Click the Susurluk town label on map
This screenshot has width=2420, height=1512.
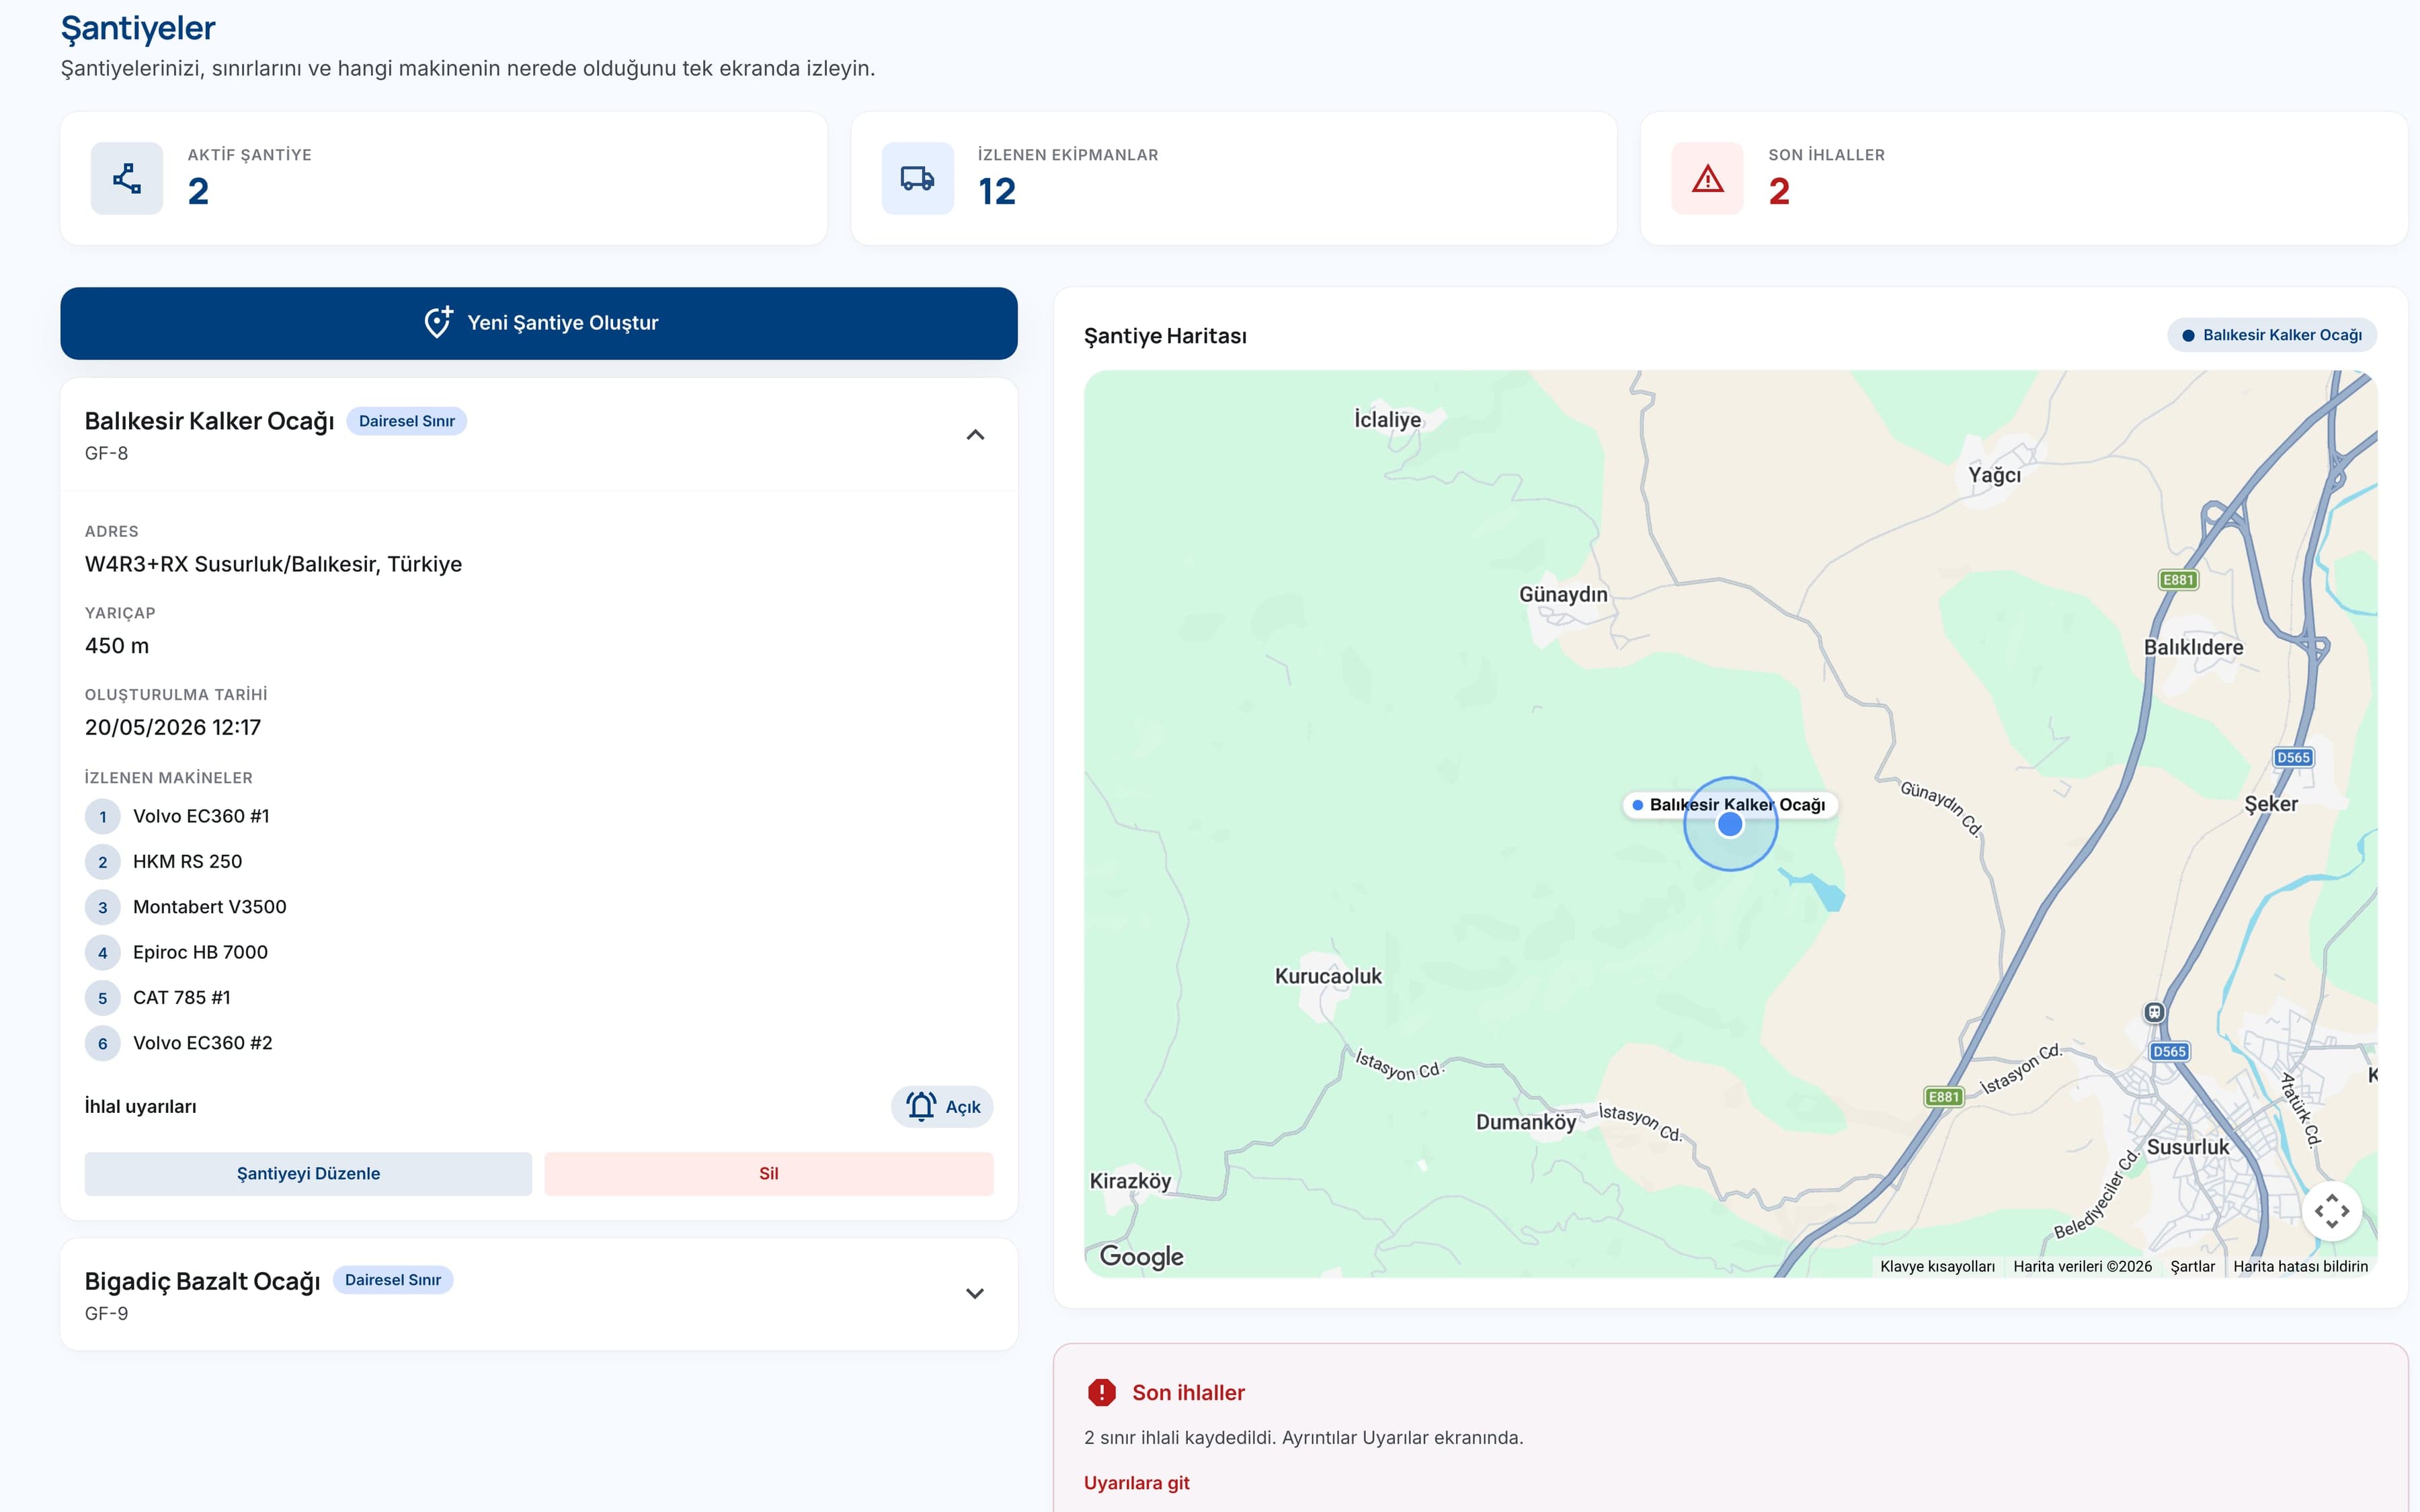pos(2187,1147)
